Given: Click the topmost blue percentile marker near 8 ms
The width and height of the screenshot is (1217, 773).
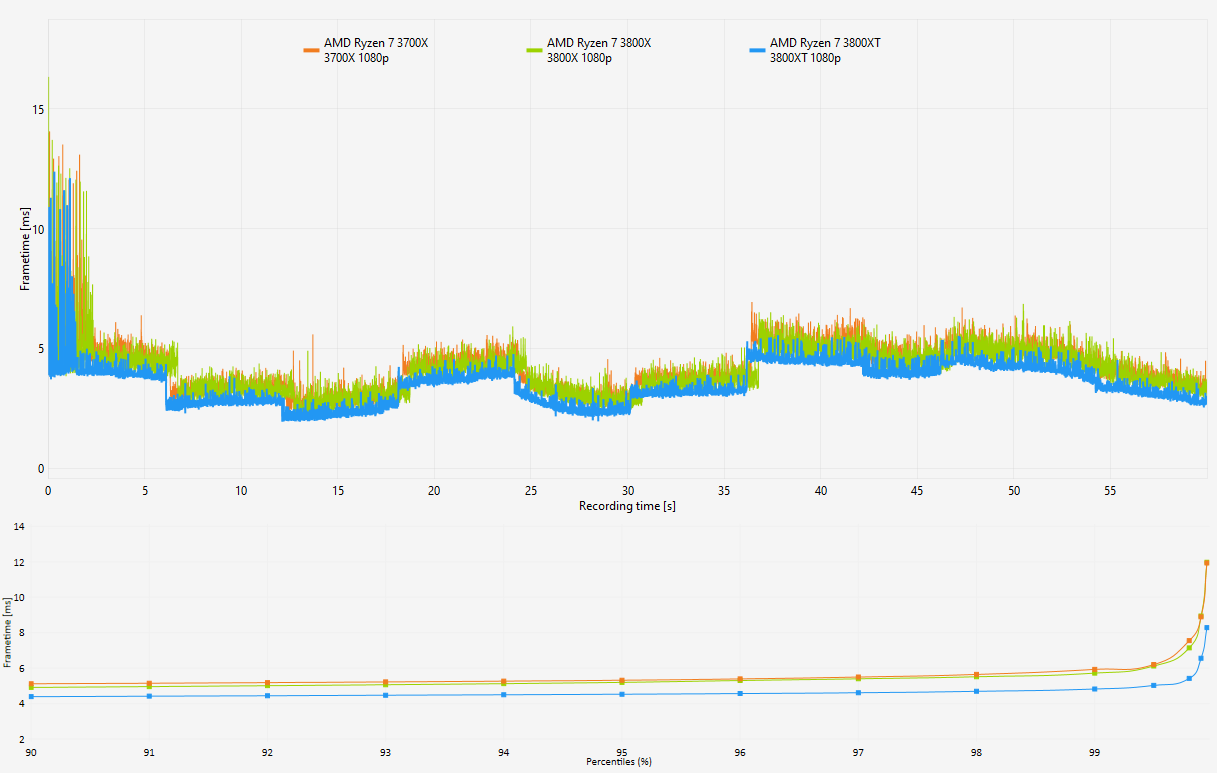Looking at the screenshot, I should pos(1207,628).
